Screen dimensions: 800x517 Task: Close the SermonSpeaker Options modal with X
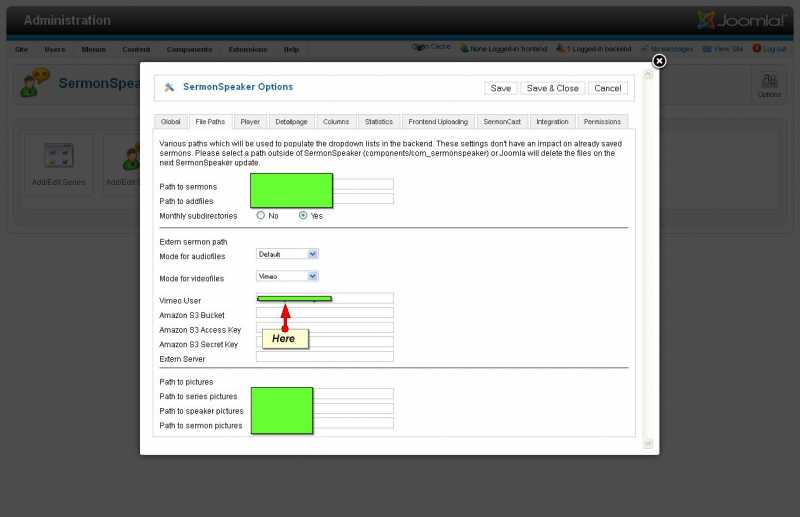(659, 61)
